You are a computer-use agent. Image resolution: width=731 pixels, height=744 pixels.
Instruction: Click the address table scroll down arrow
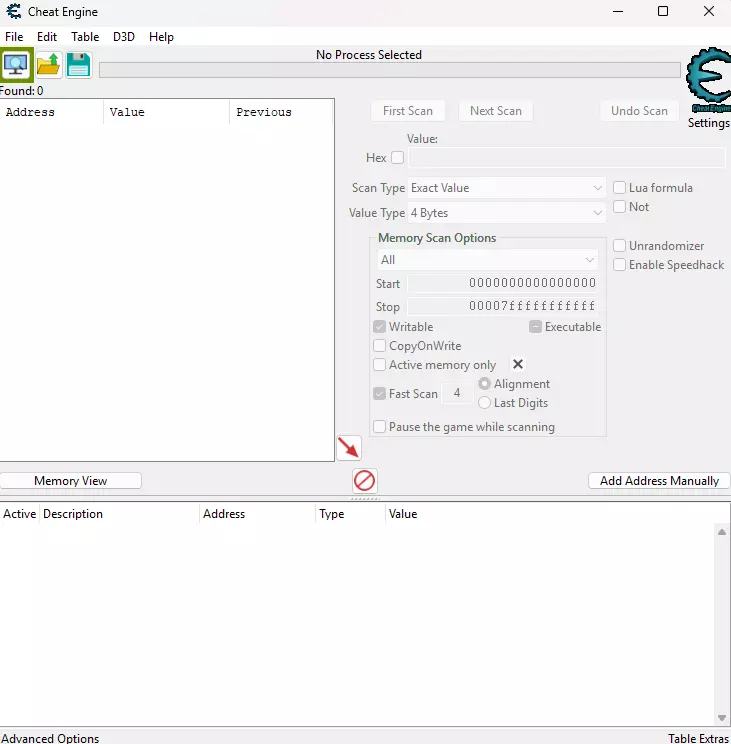click(722, 718)
